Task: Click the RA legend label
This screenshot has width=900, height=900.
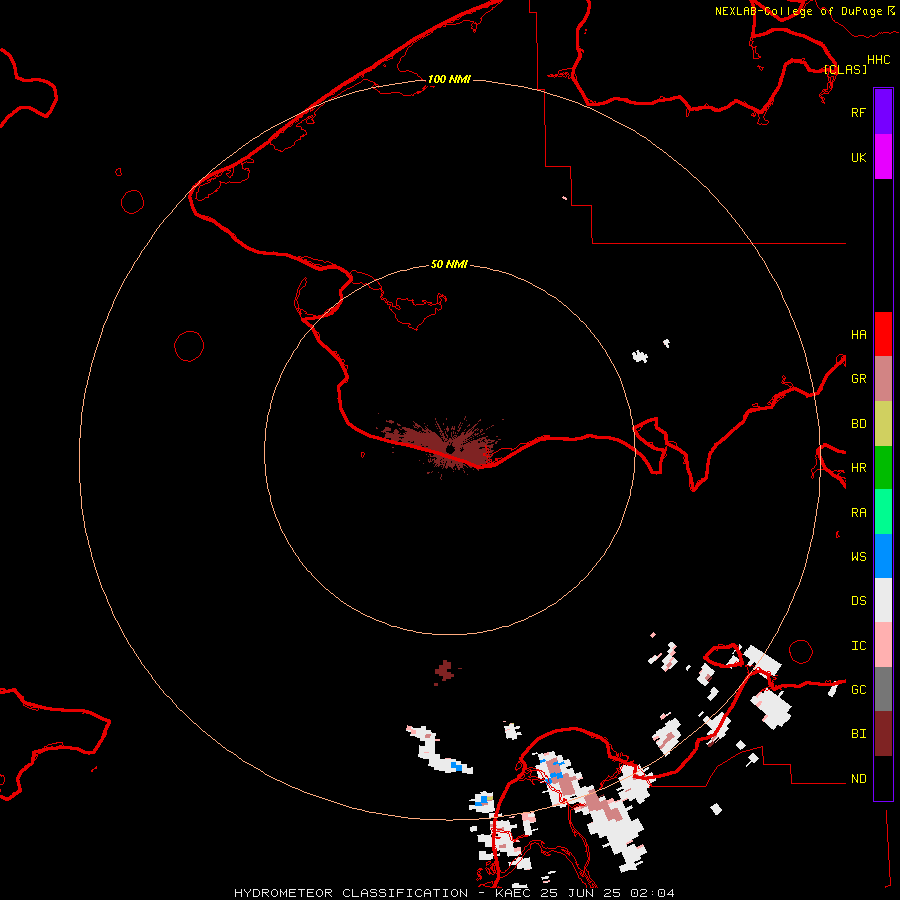Action: tap(858, 513)
